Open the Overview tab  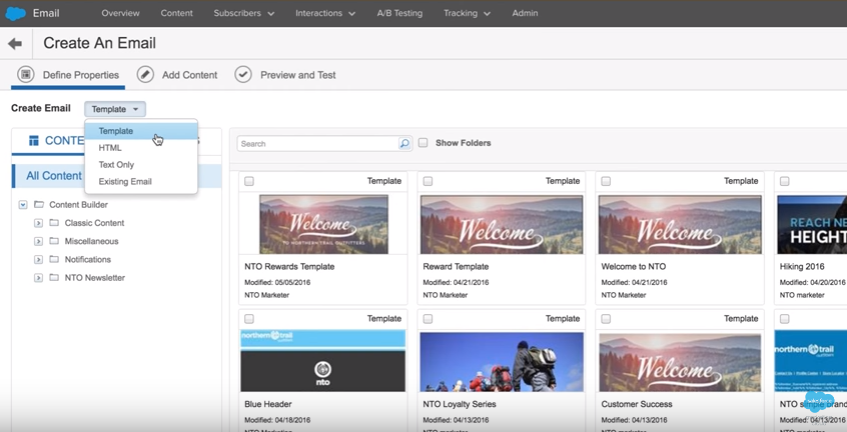click(x=120, y=13)
